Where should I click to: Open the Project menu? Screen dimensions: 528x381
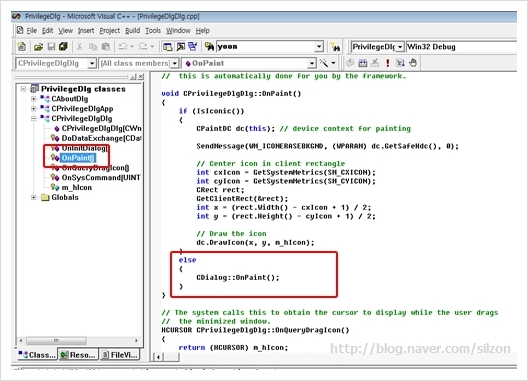(x=109, y=31)
